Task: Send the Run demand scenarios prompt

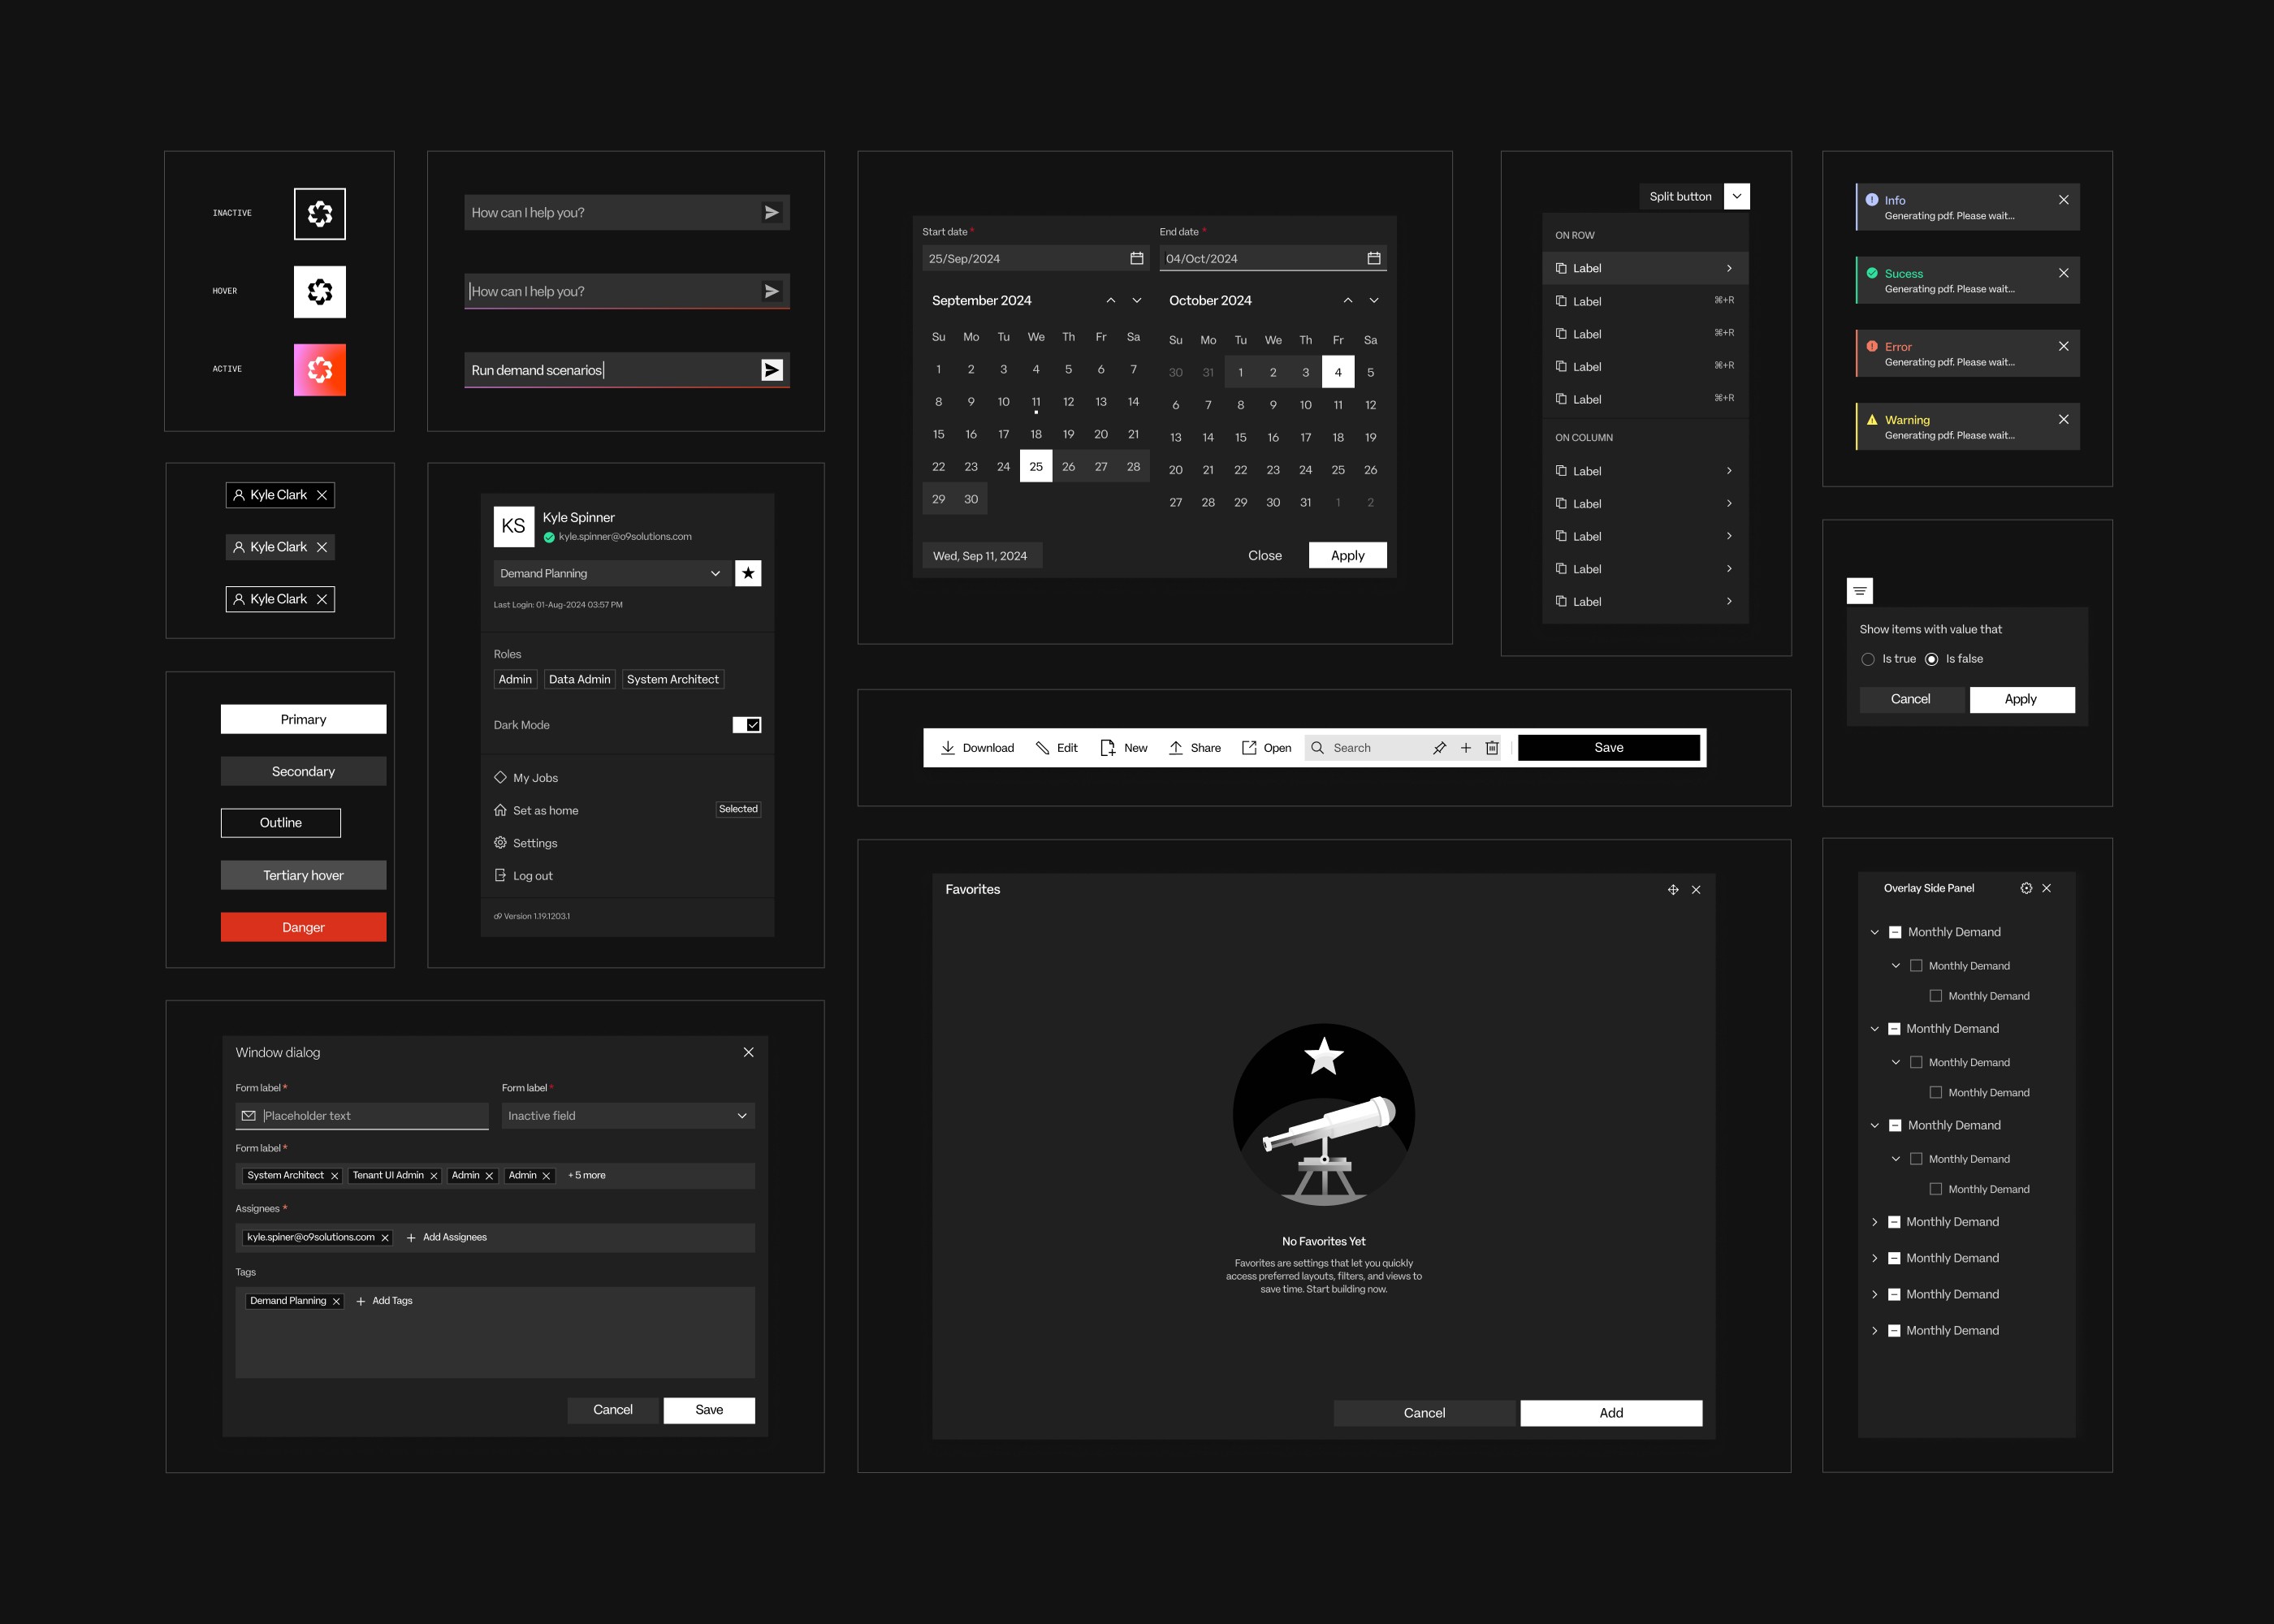Action: pos(771,370)
